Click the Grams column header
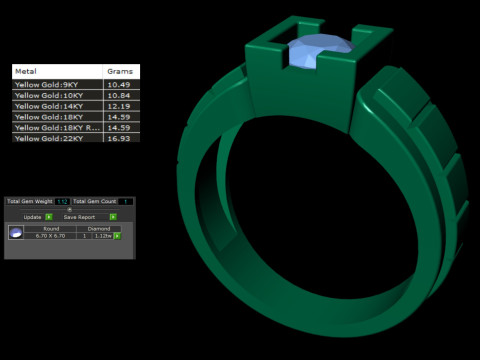 pyautogui.click(x=121, y=71)
